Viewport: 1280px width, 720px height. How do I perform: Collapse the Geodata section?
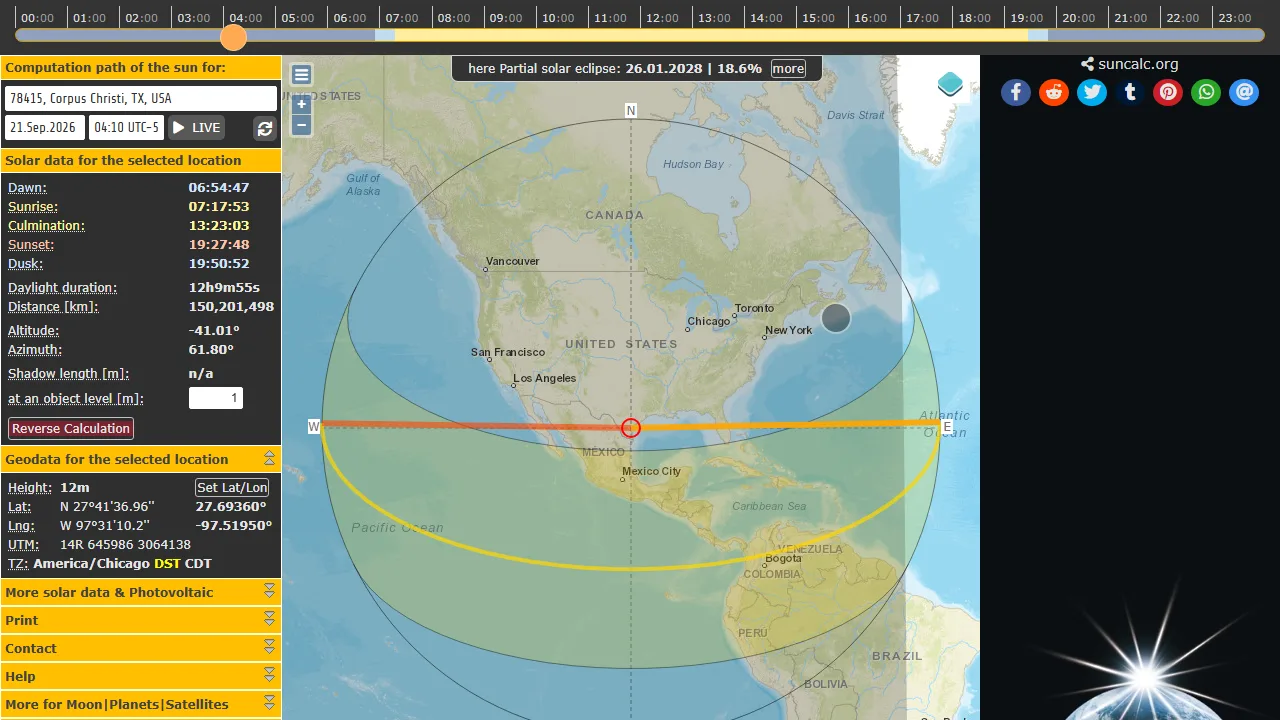click(269, 458)
